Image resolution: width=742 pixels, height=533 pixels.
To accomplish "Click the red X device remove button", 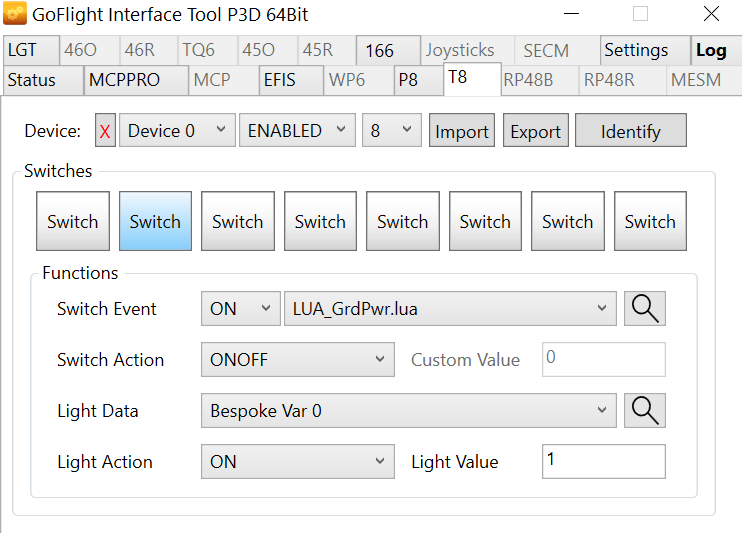I will tap(105, 131).
